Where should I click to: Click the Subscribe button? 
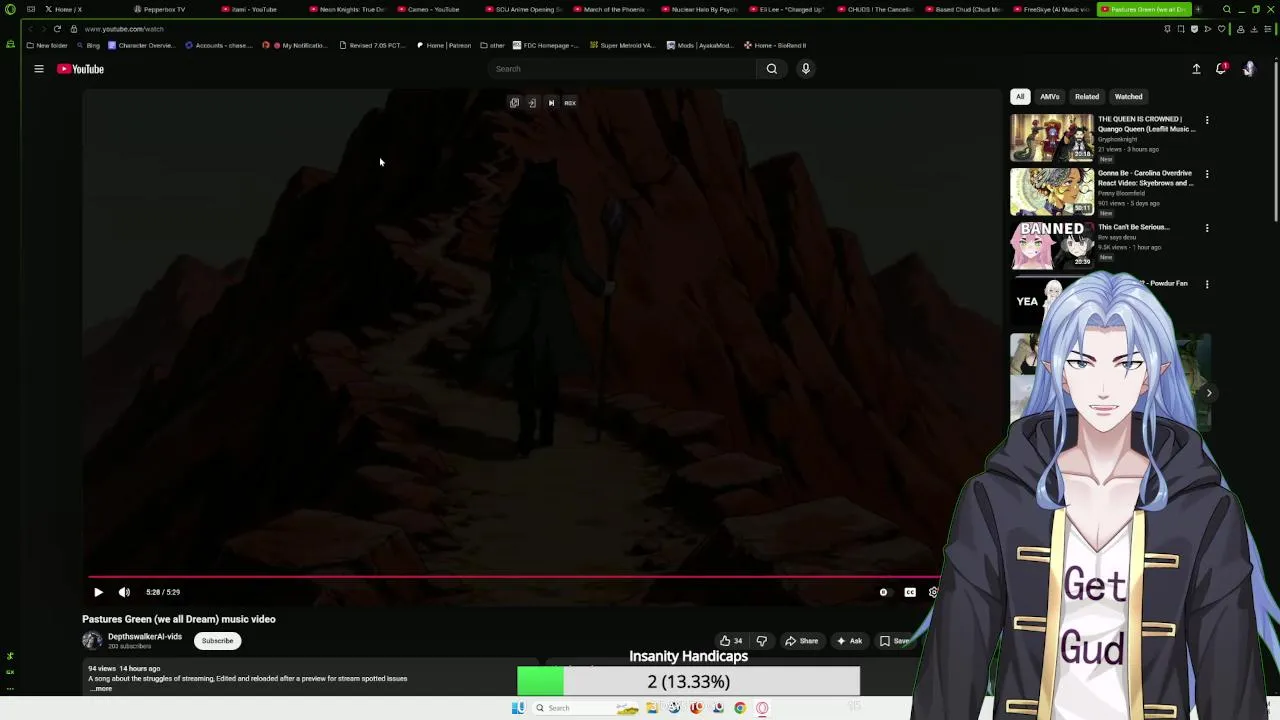[x=217, y=641]
